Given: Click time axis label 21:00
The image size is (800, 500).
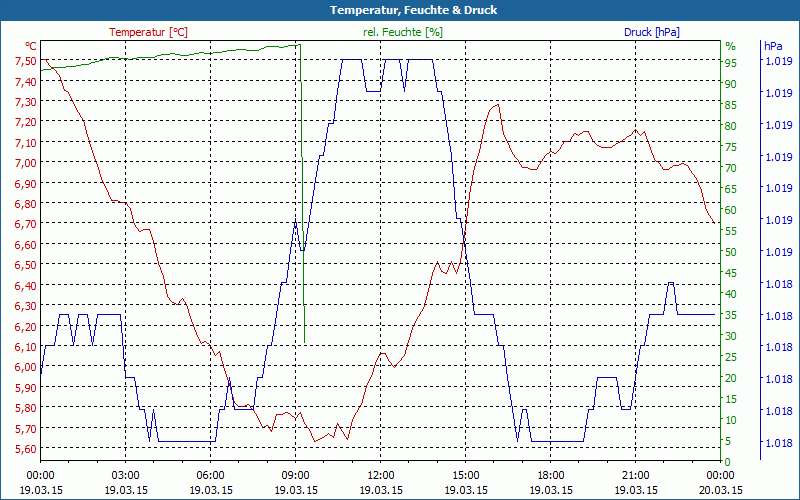Looking at the screenshot, I should [x=636, y=476].
